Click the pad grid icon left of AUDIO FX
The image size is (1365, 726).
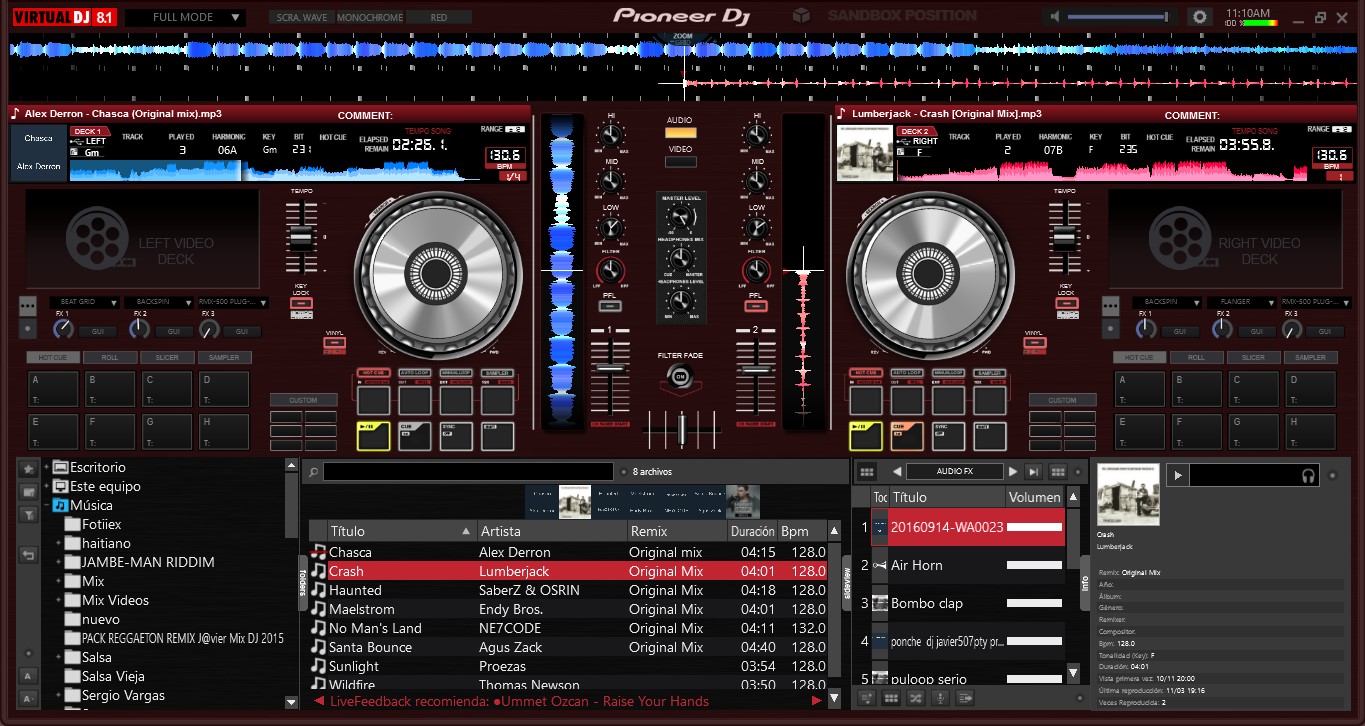(866, 470)
